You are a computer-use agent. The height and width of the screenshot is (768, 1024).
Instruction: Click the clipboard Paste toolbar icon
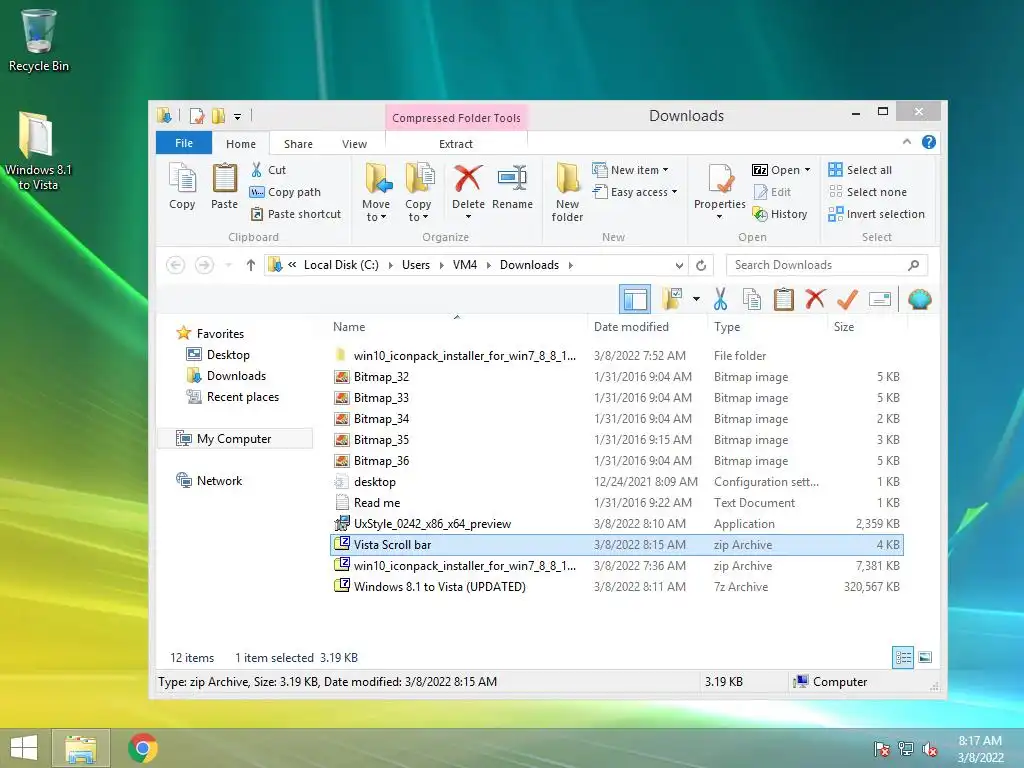coord(784,299)
